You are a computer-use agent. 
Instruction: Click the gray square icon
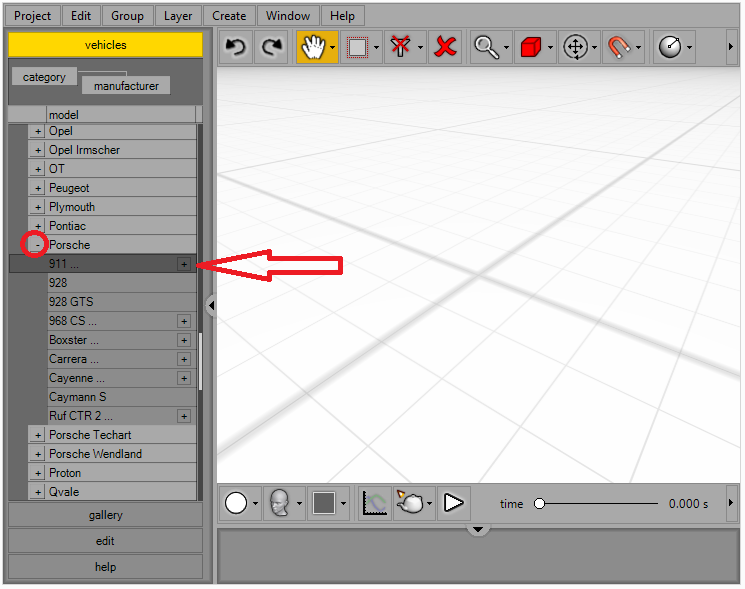[324, 503]
